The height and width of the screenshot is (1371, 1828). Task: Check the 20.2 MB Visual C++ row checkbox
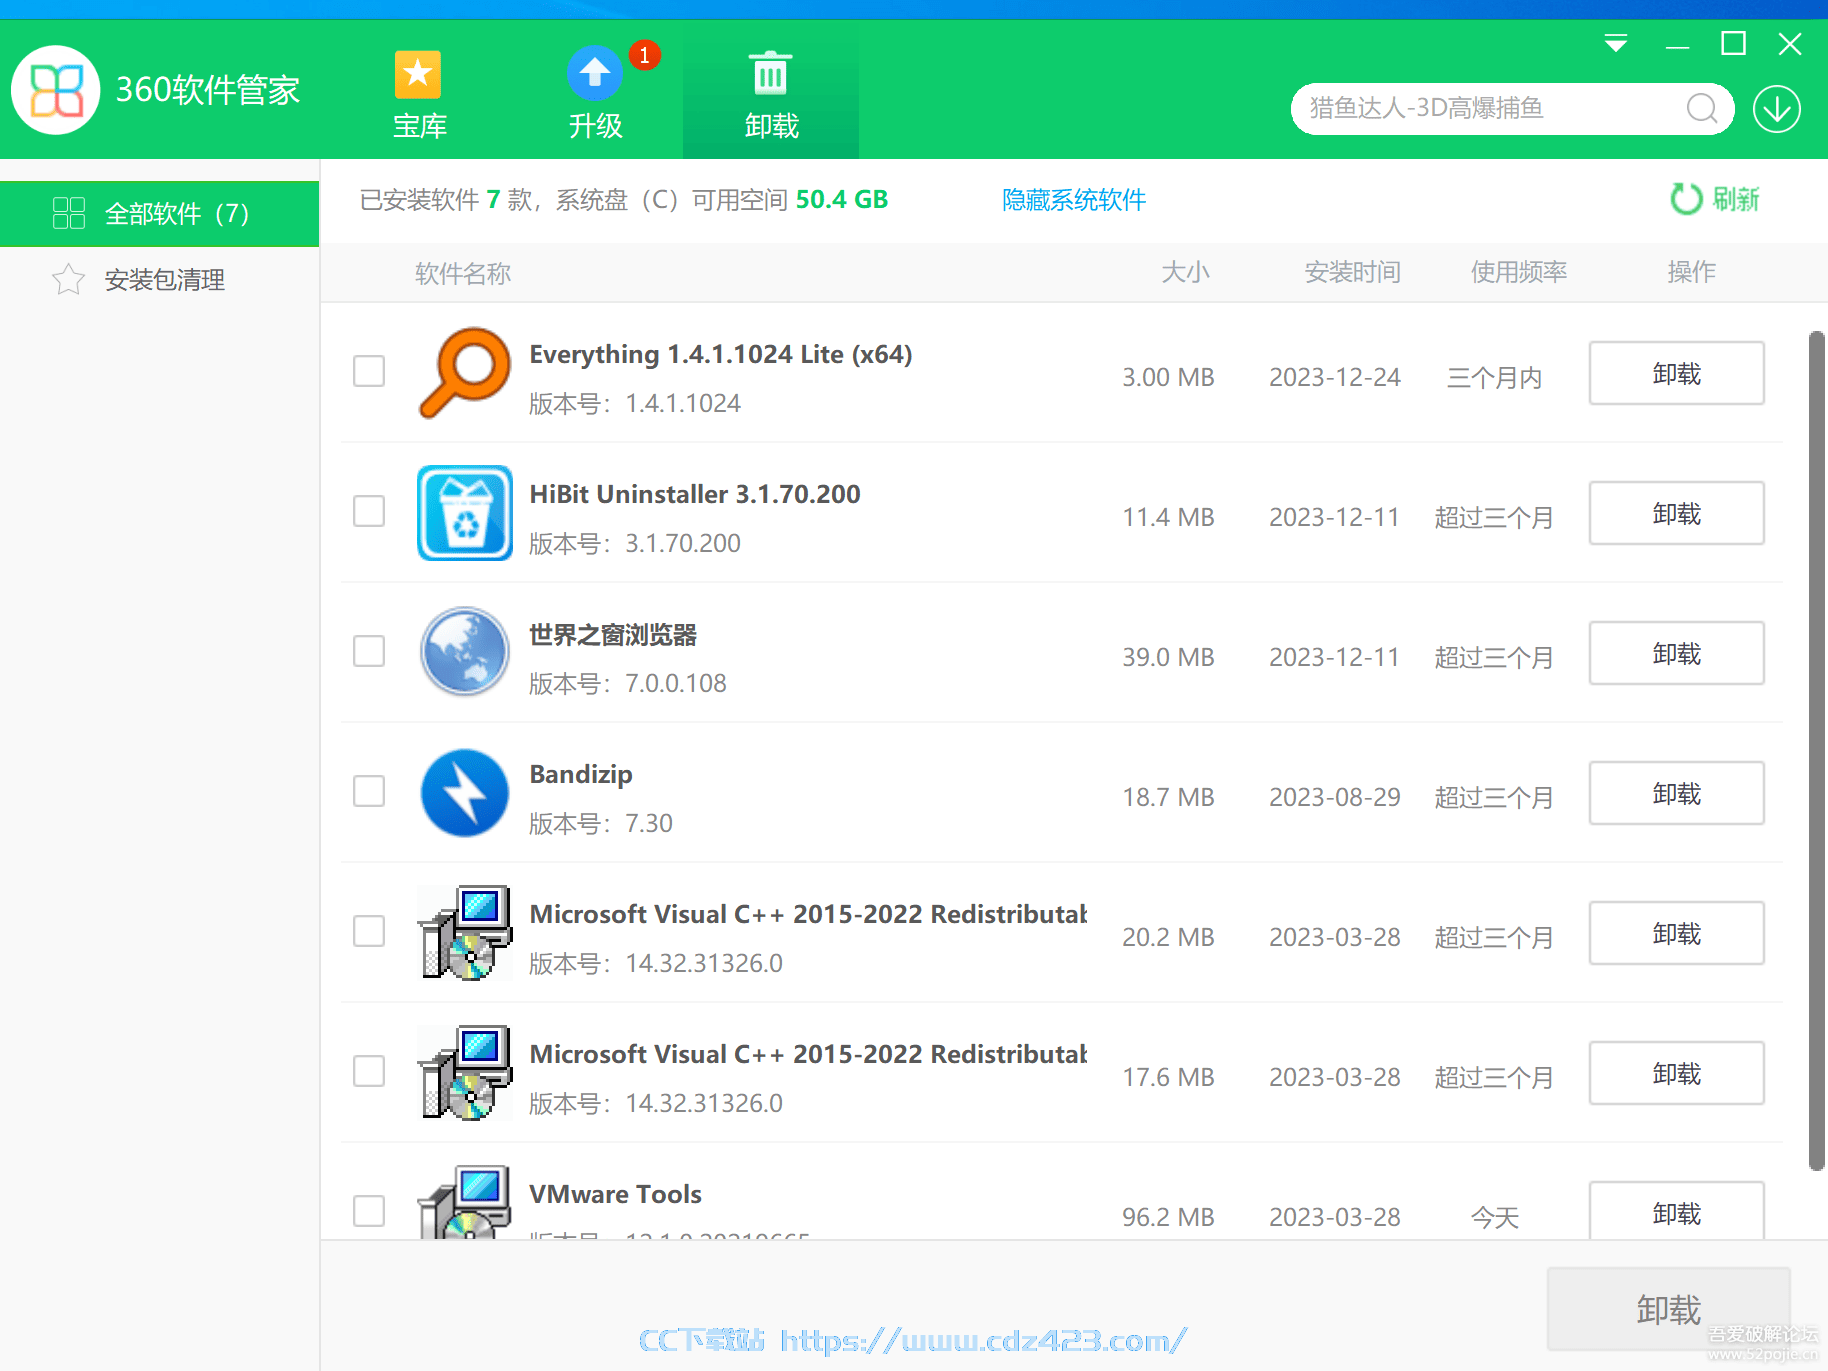(x=369, y=931)
